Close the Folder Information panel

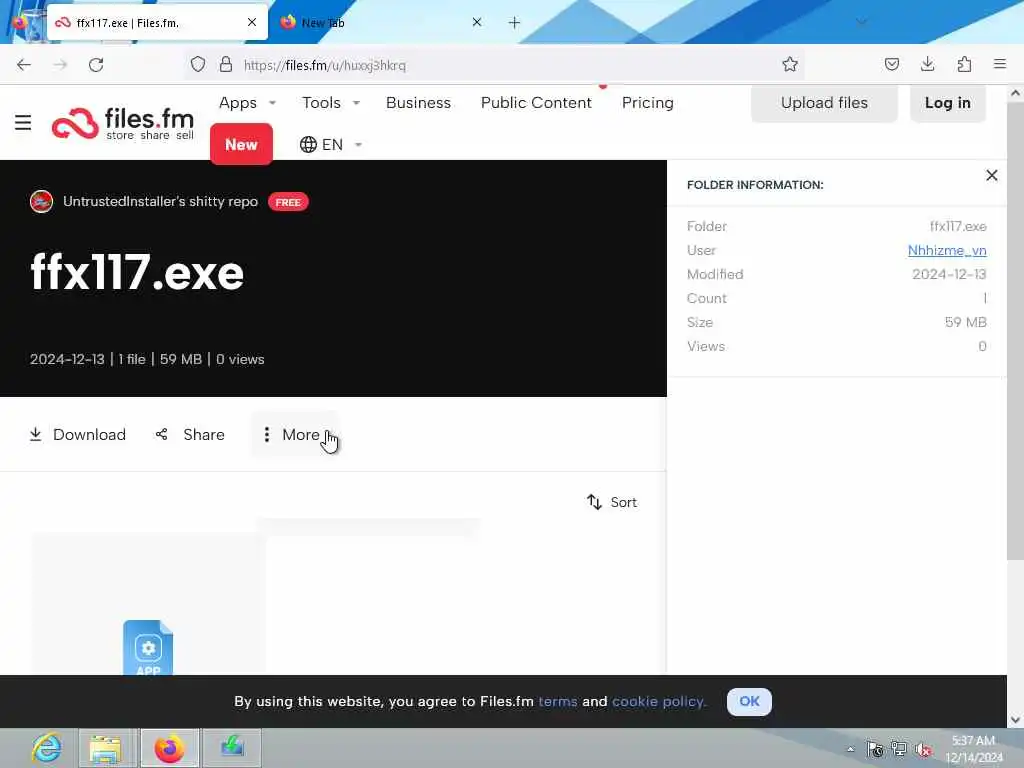tap(991, 175)
